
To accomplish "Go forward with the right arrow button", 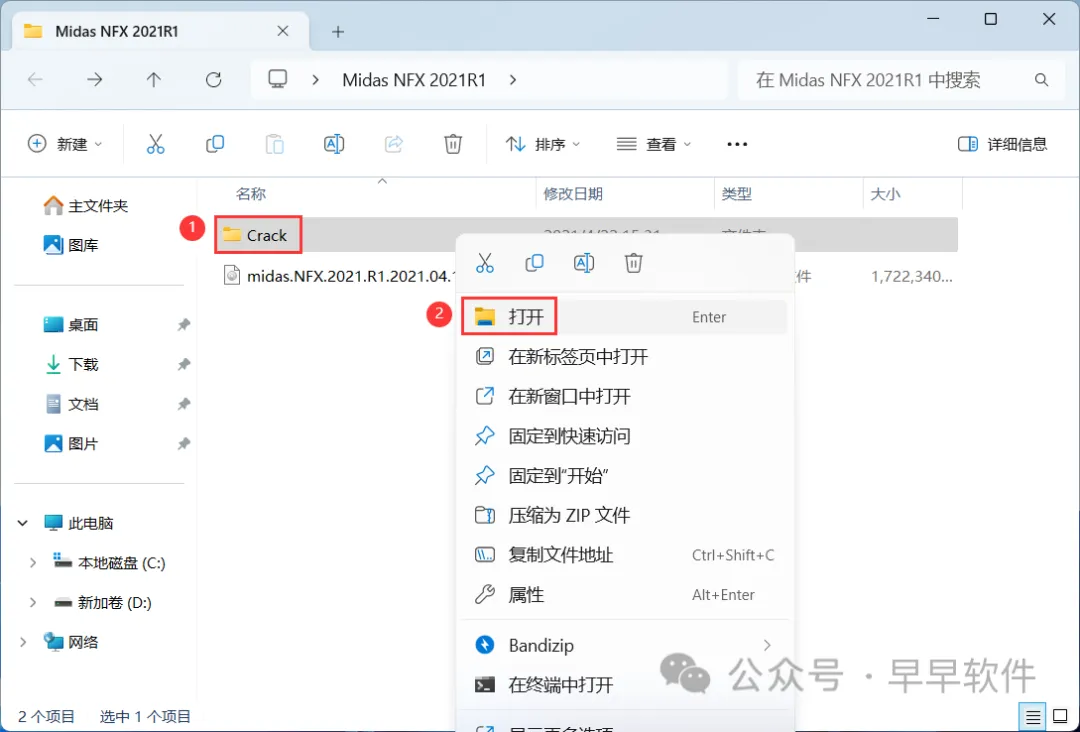I will (94, 80).
